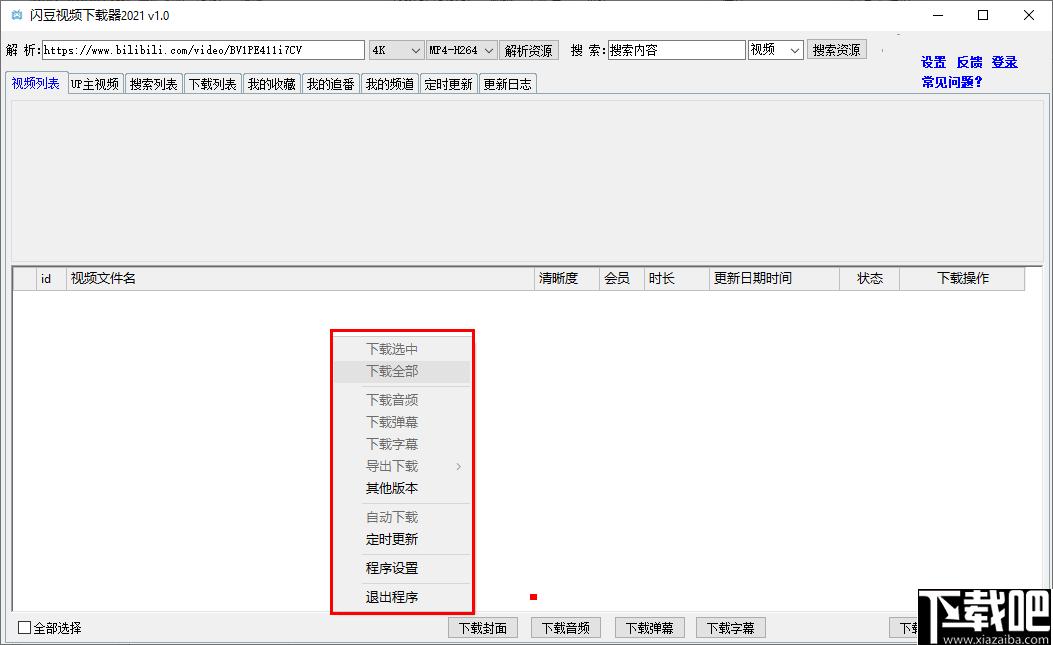The width and height of the screenshot is (1053, 645).
Task: Click the 状态 column header
Action: [x=870, y=279]
